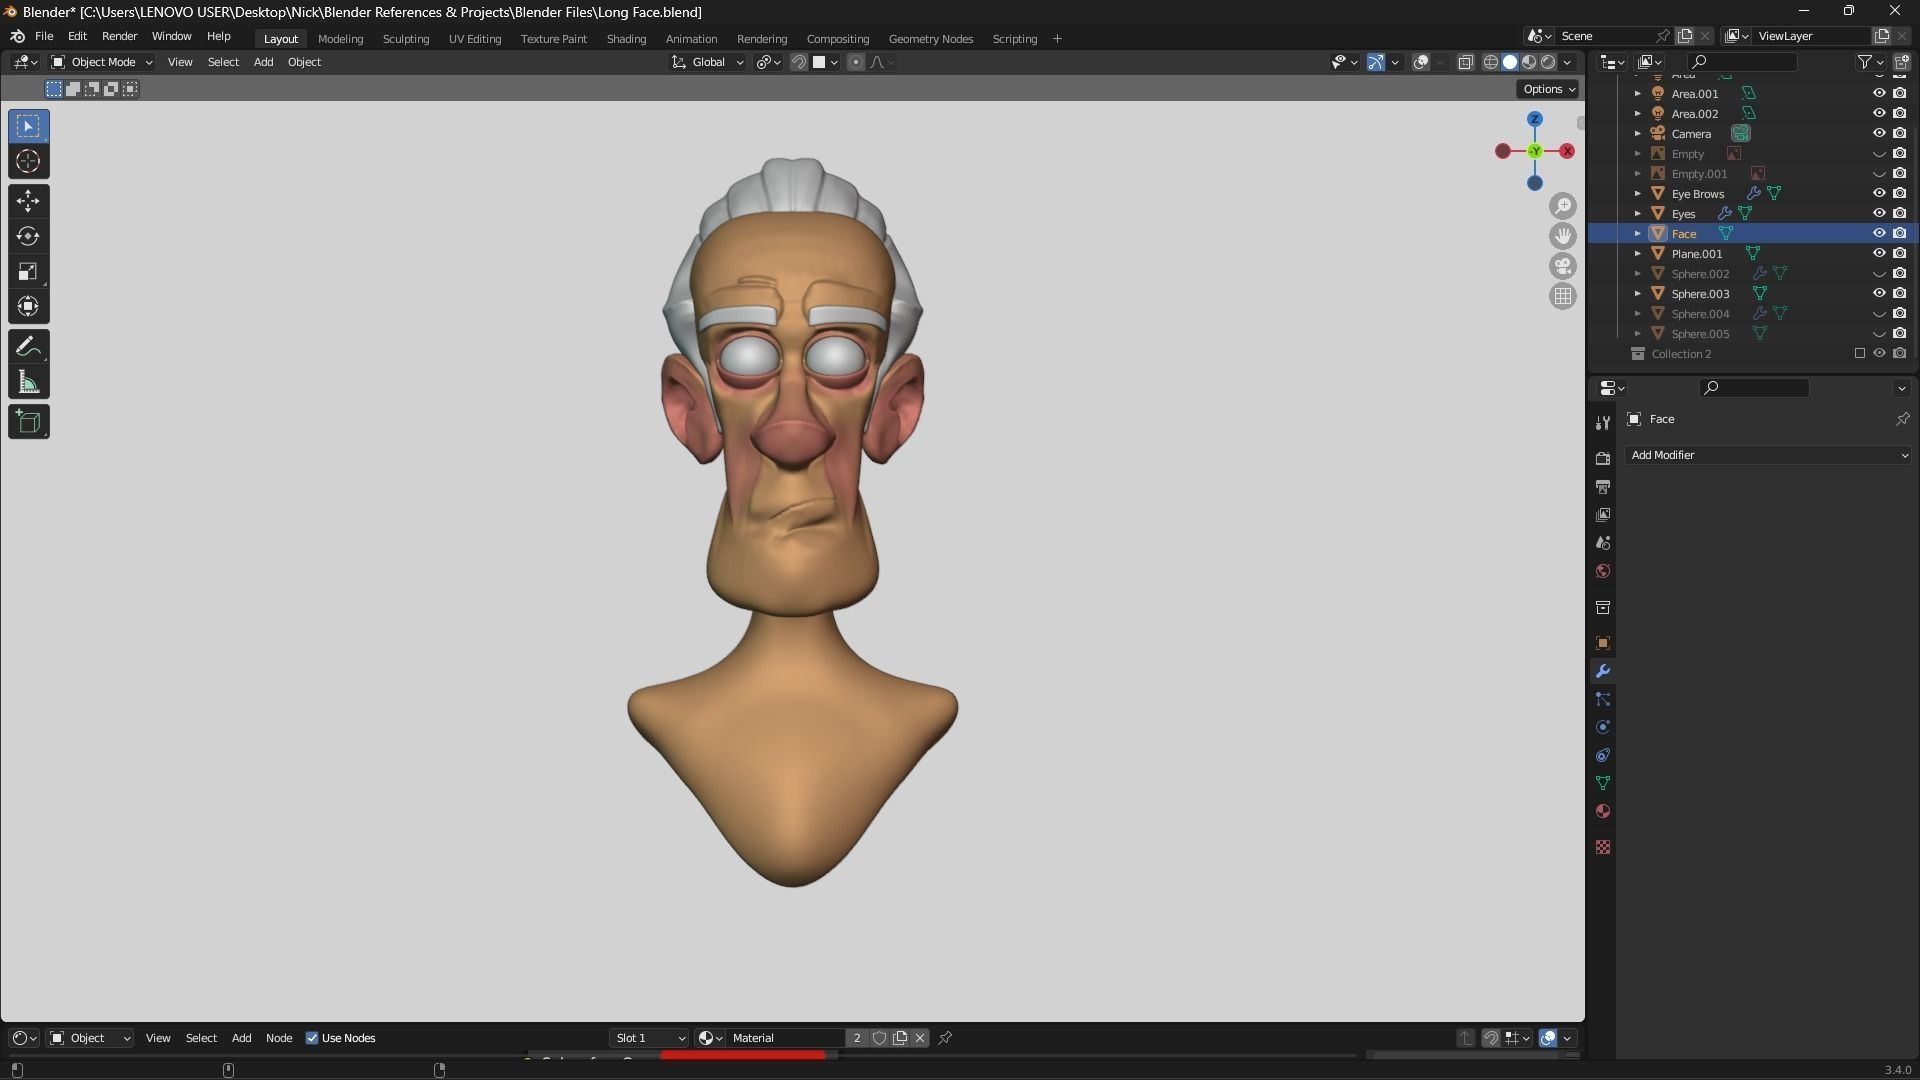Hide the Face object in outliner
This screenshot has width=1920, height=1080.
[1879, 233]
